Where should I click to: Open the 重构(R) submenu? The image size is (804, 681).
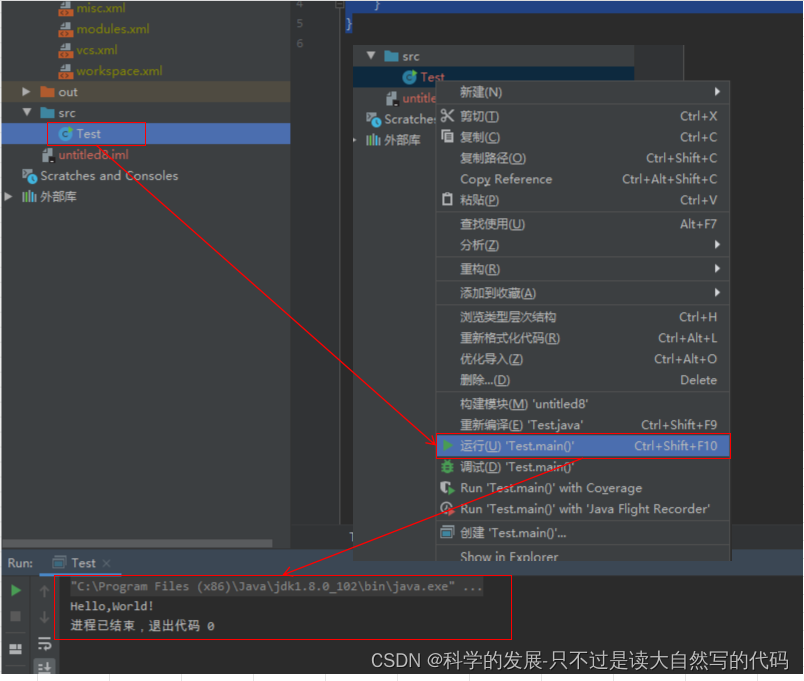(x=582, y=269)
